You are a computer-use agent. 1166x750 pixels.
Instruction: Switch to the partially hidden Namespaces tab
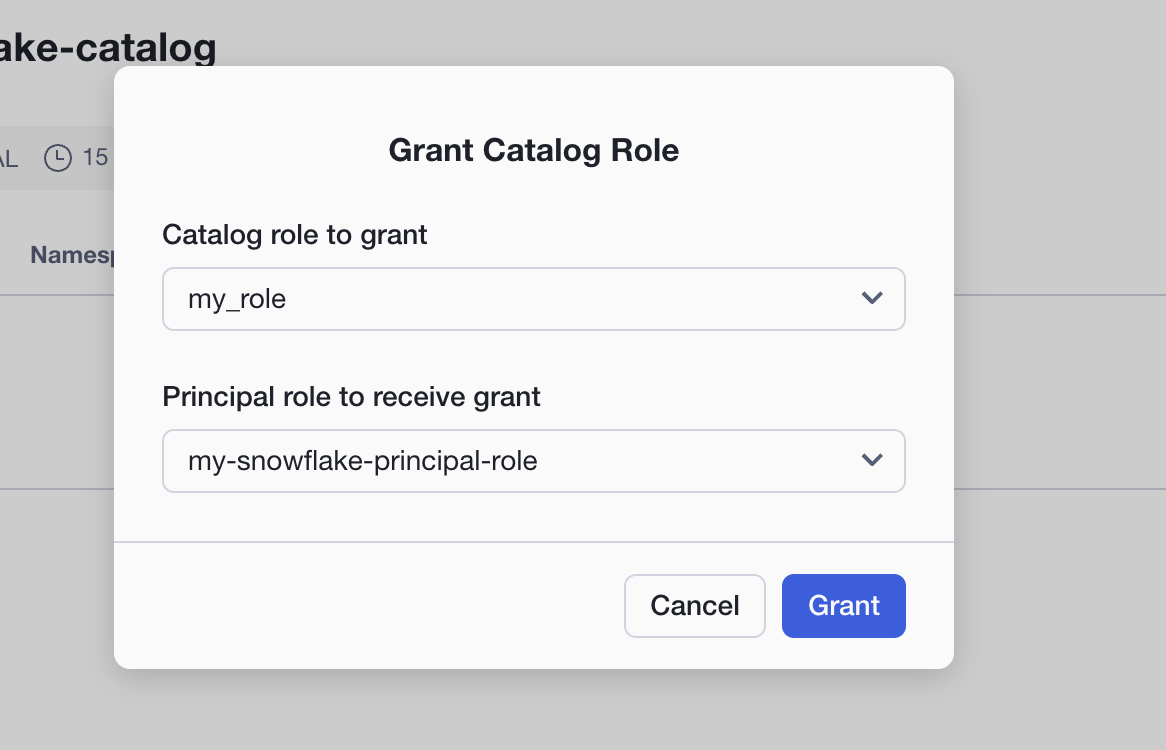(71, 255)
